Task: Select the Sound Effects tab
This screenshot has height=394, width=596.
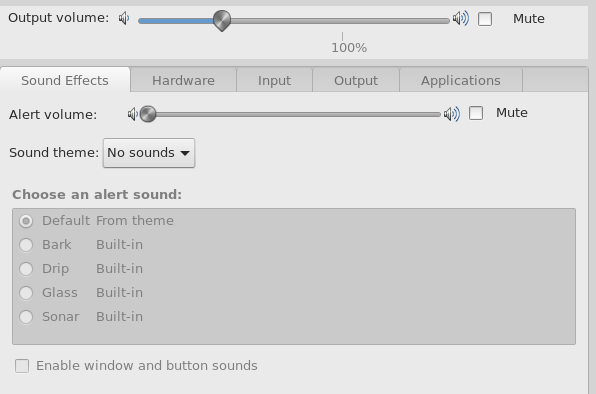Action: 65,80
